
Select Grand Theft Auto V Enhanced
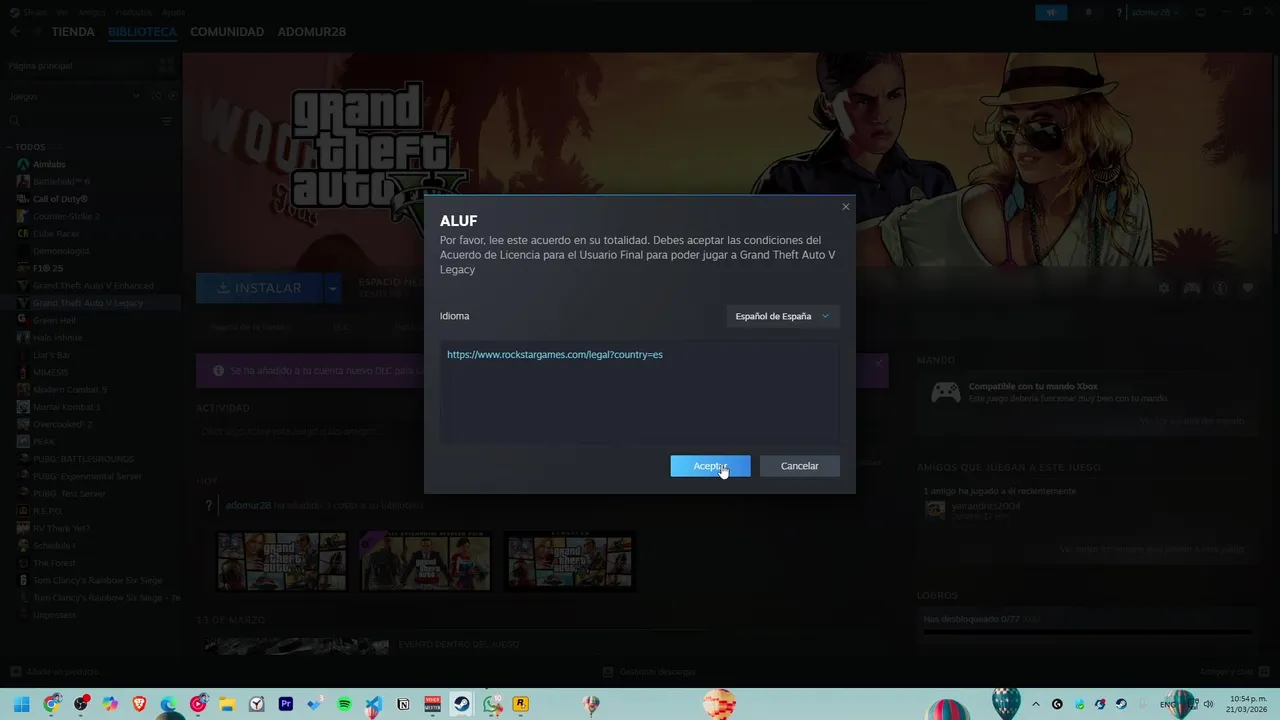pos(91,286)
